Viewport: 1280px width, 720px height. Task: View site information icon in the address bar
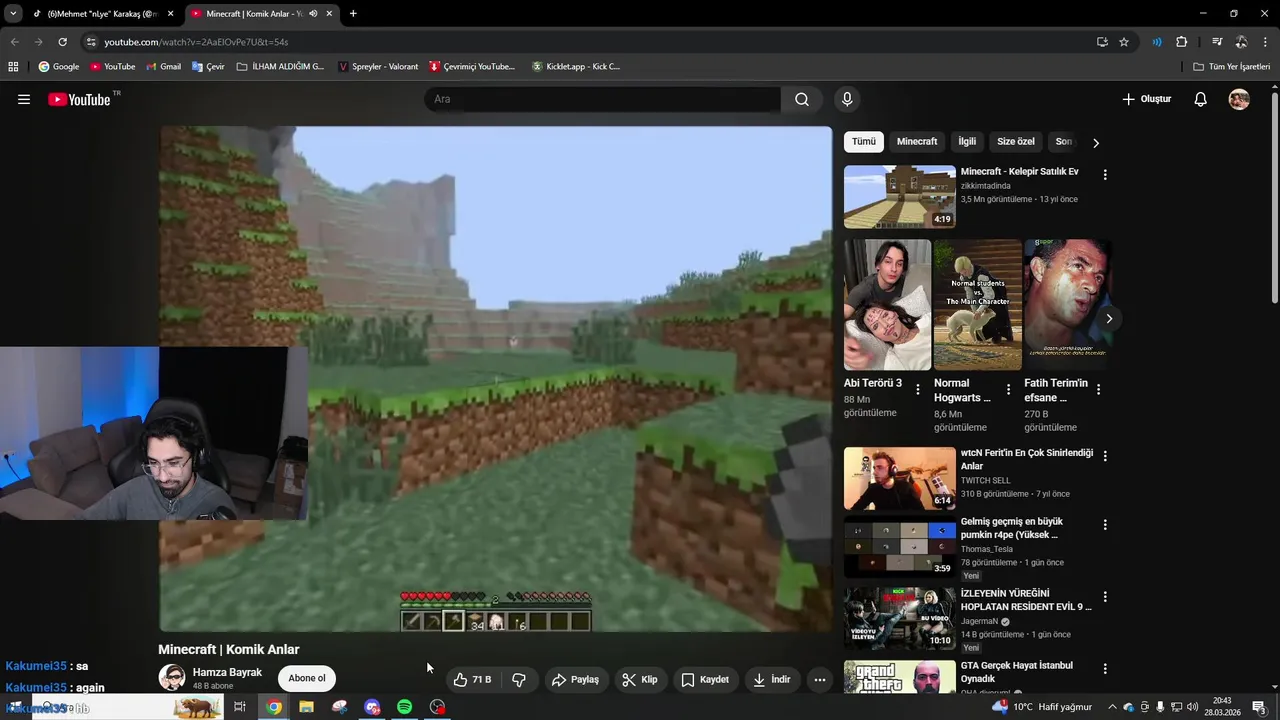91,42
